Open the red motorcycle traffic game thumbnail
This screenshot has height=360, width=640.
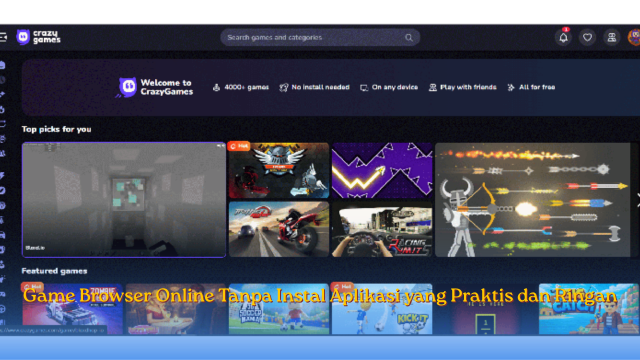[x=279, y=229]
